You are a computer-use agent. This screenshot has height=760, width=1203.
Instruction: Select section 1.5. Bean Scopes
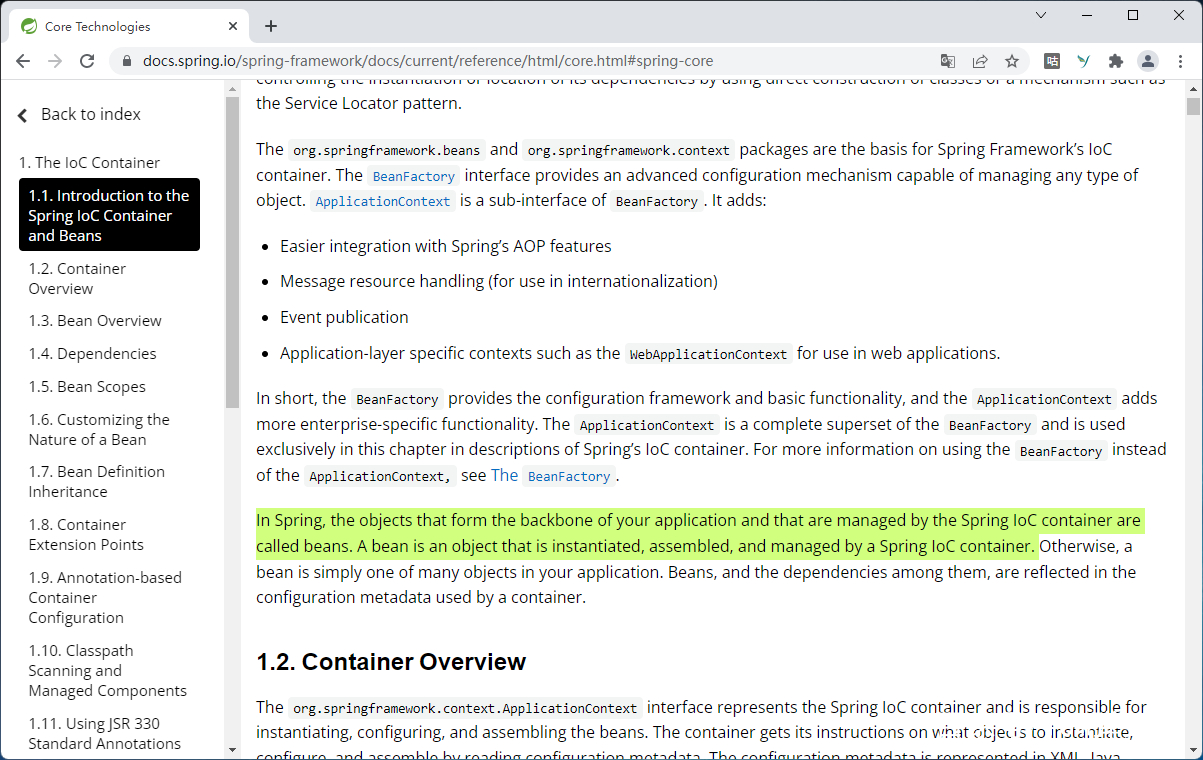pos(87,386)
